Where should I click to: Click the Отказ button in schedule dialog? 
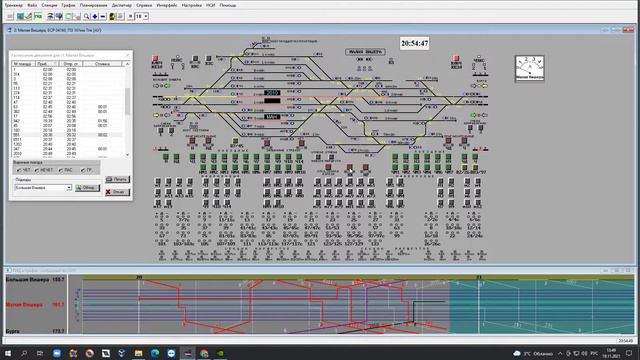(x=118, y=192)
